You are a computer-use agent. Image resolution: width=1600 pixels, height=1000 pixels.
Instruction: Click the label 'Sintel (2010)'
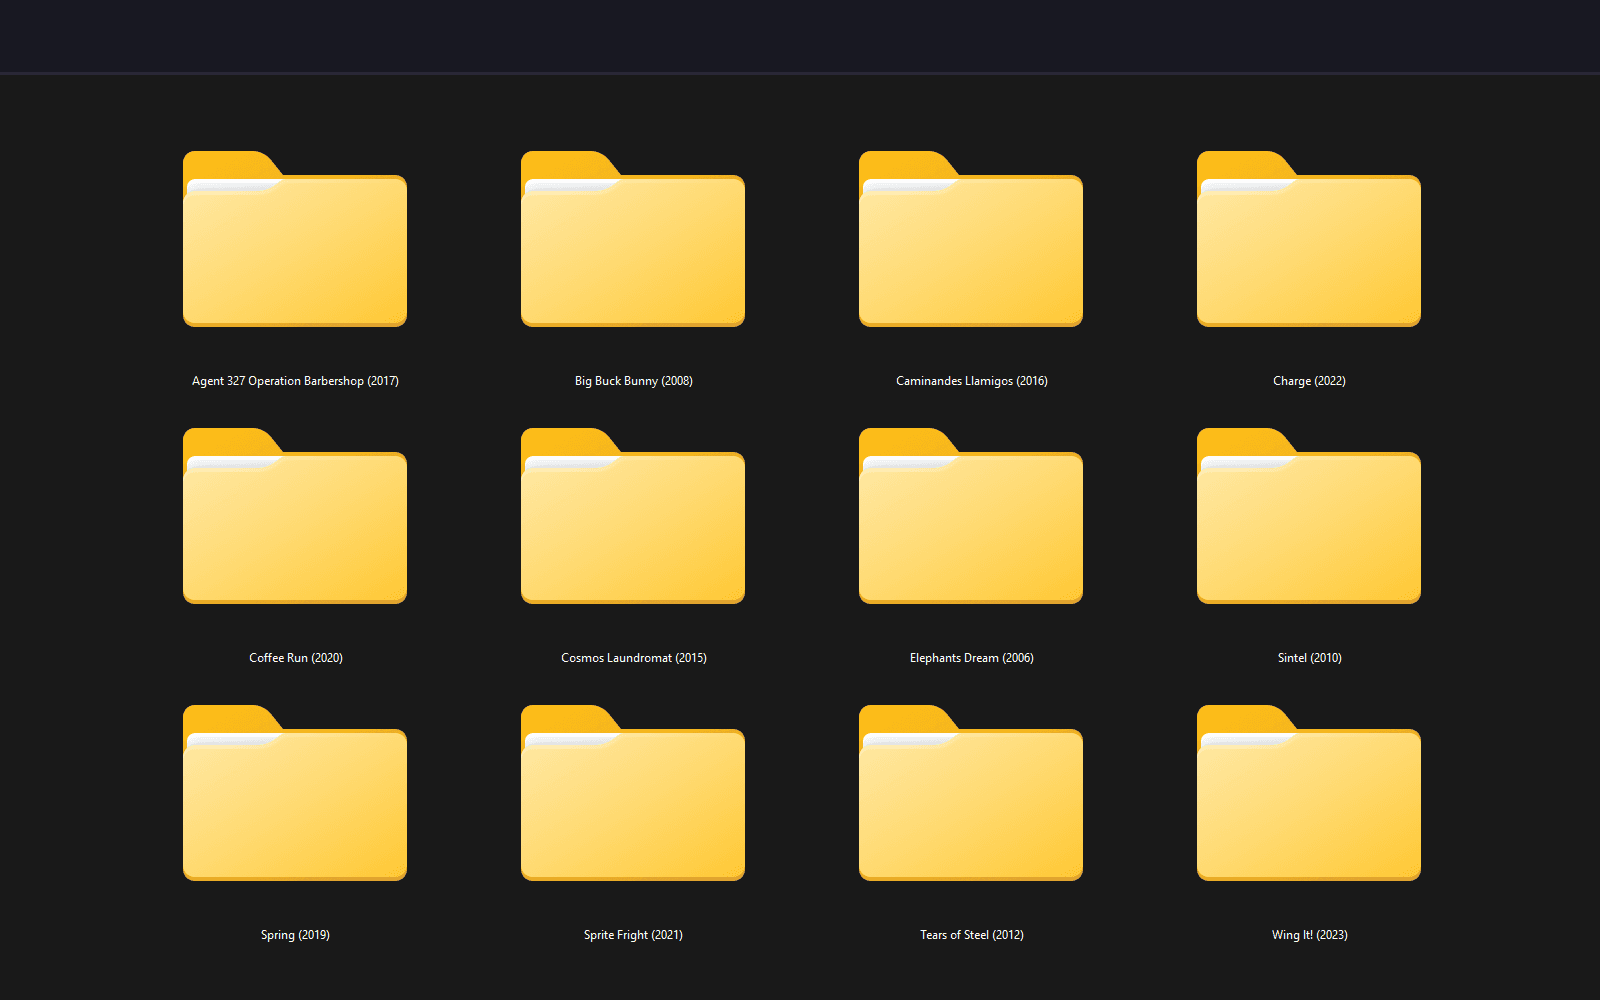tap(1309, 658)
